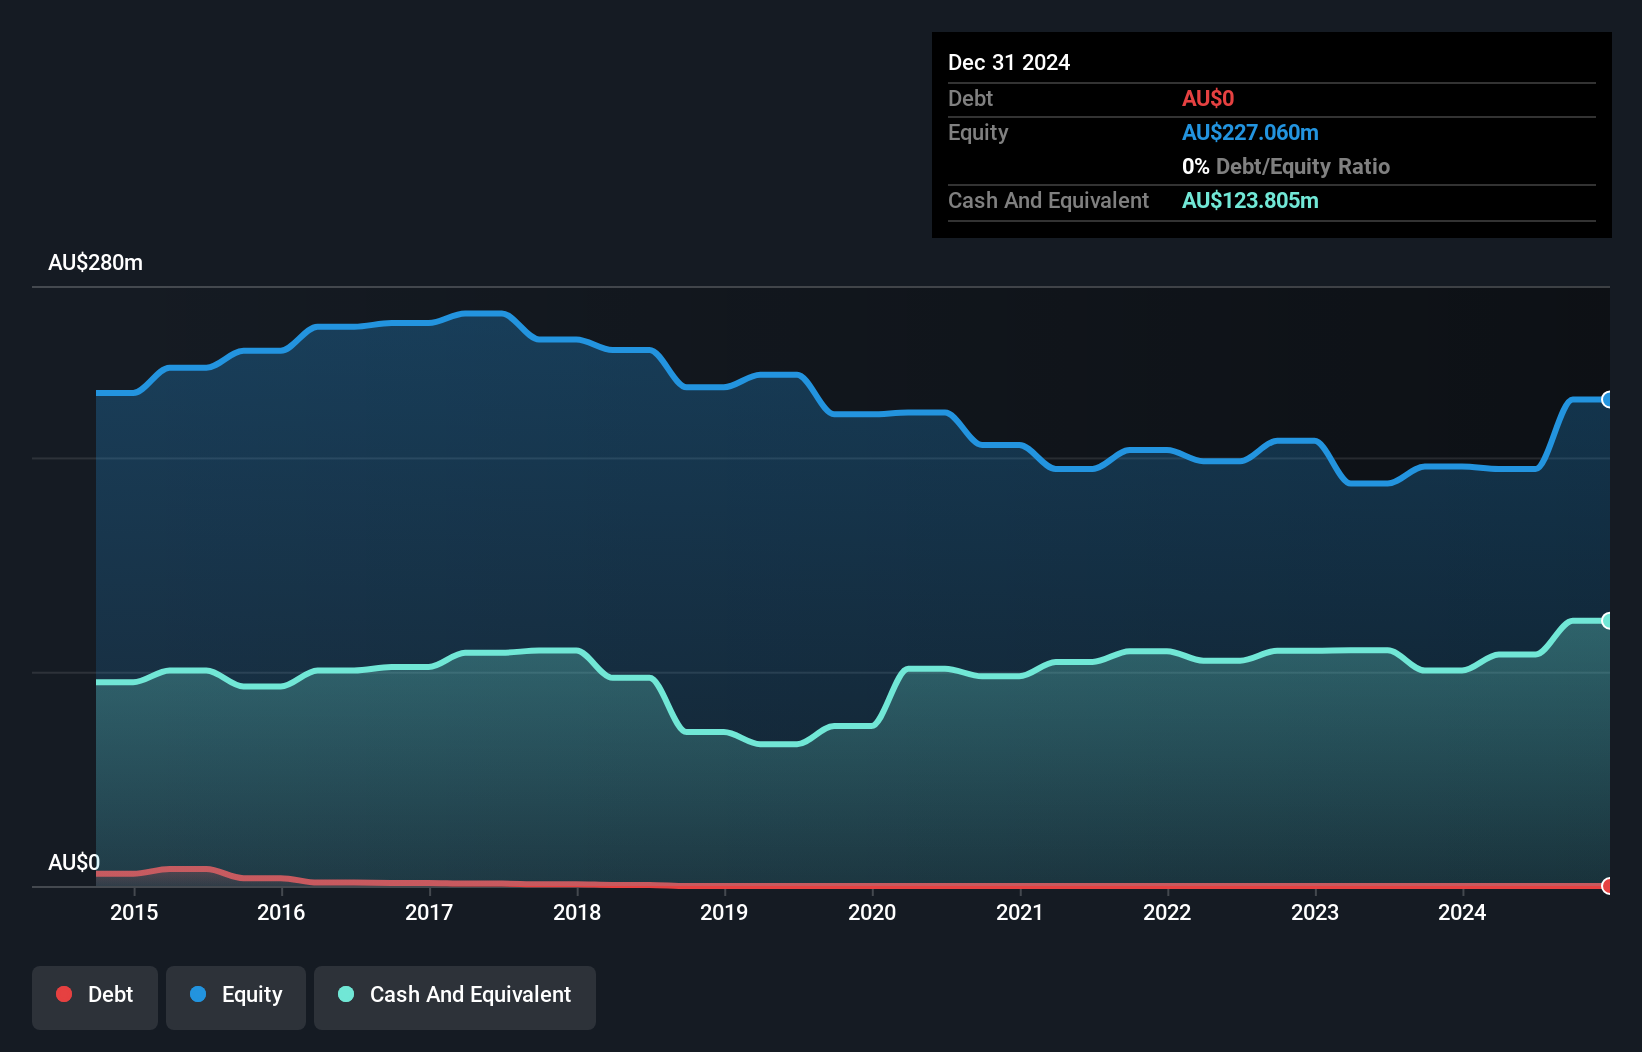This screenshot has width=1642, height=1052.
Task: Click the Dec 31 2024 tooltip date
Action: [x=1009, y=63]
